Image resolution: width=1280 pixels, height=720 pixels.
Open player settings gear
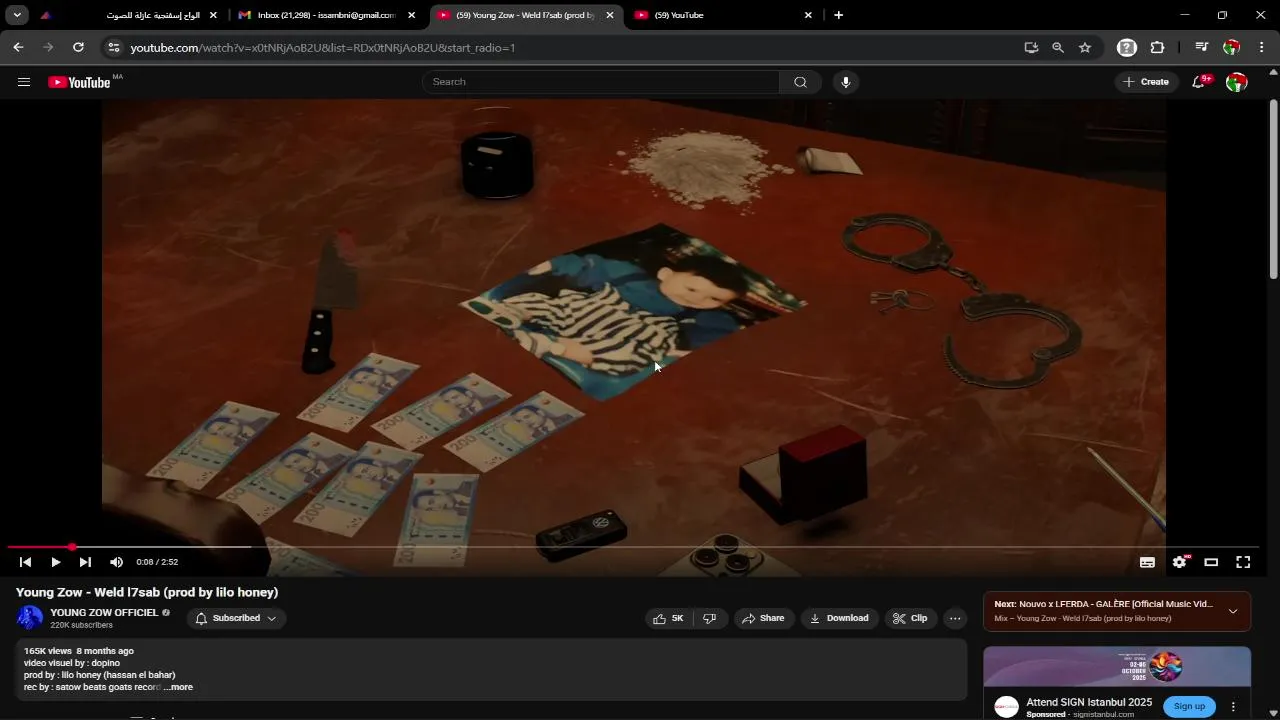coord(1179,562)
